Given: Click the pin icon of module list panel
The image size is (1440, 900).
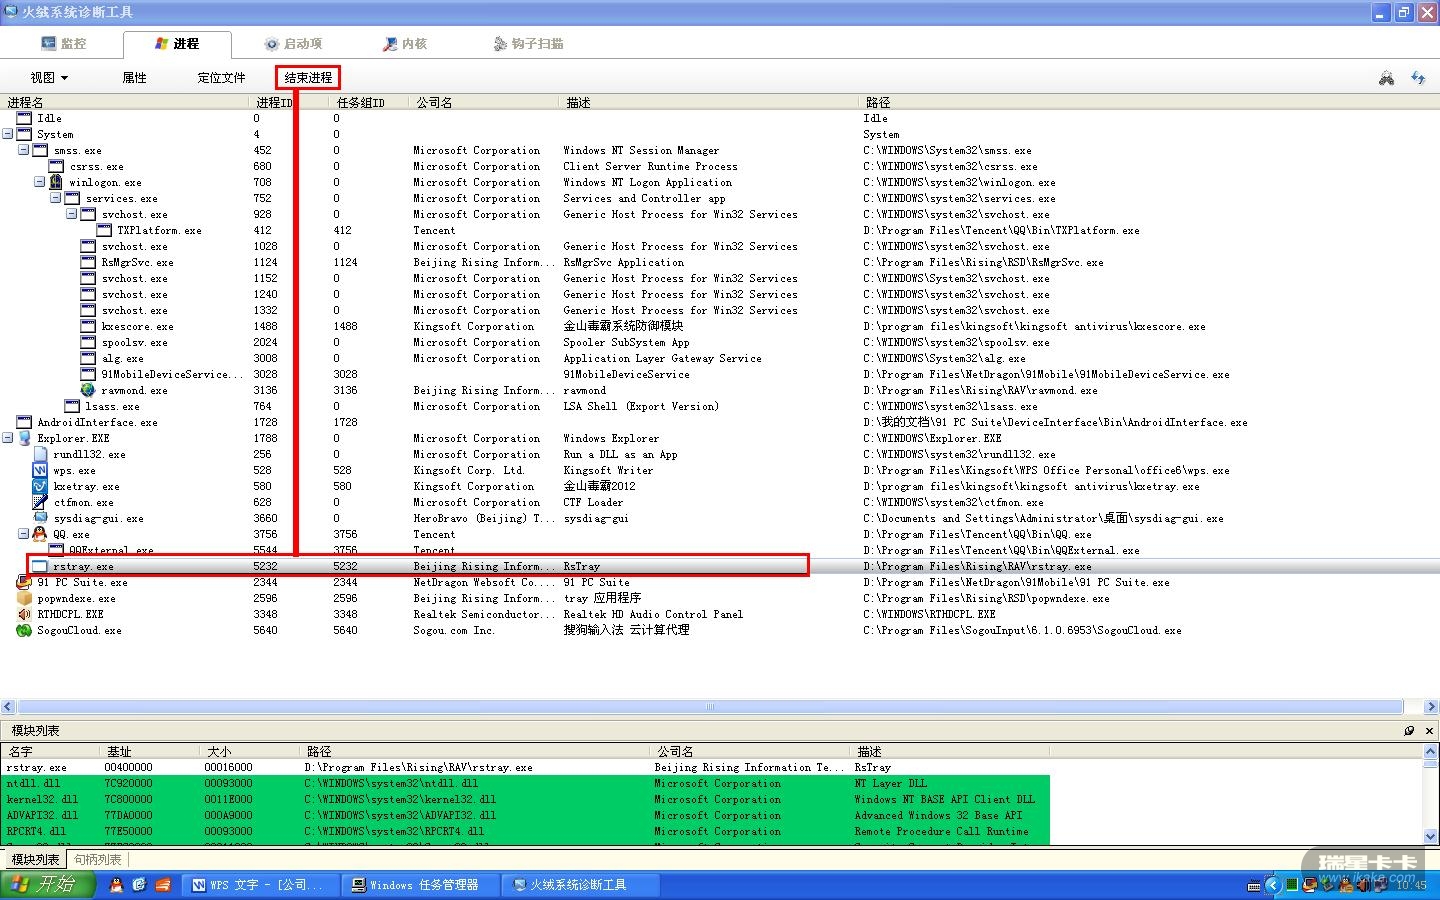Looking at the screenshot, I should pyautogui.click(x=1409, y=731).
